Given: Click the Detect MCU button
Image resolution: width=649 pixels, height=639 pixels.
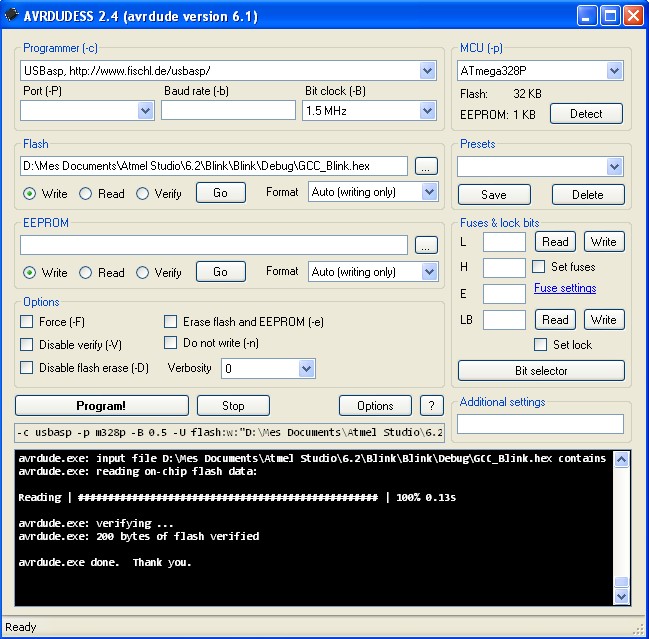Looking at the screenshot, I should pos(586,114).
